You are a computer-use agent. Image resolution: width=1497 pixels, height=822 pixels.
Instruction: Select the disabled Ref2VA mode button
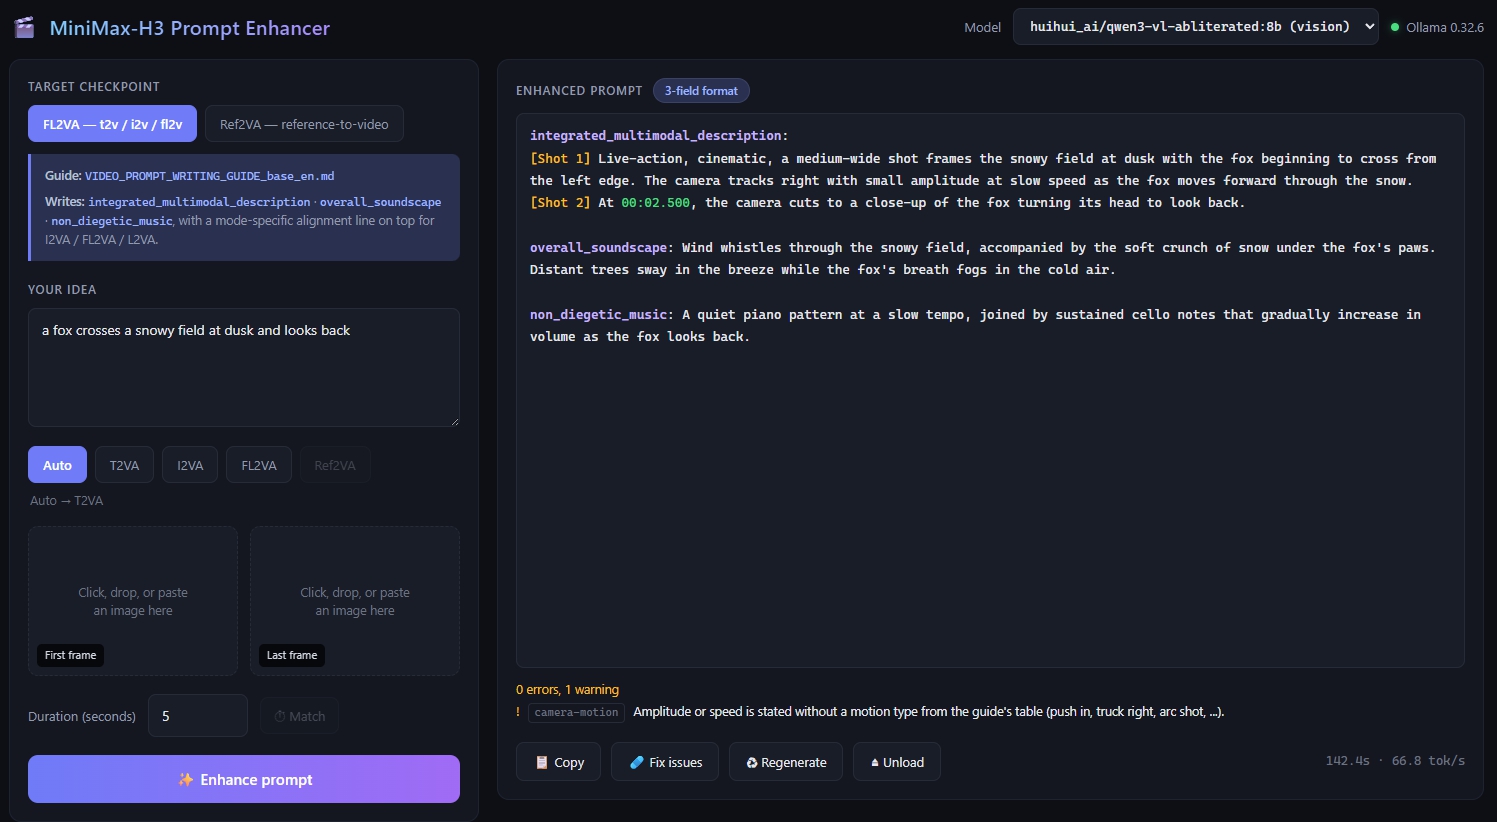click(335, 465)
